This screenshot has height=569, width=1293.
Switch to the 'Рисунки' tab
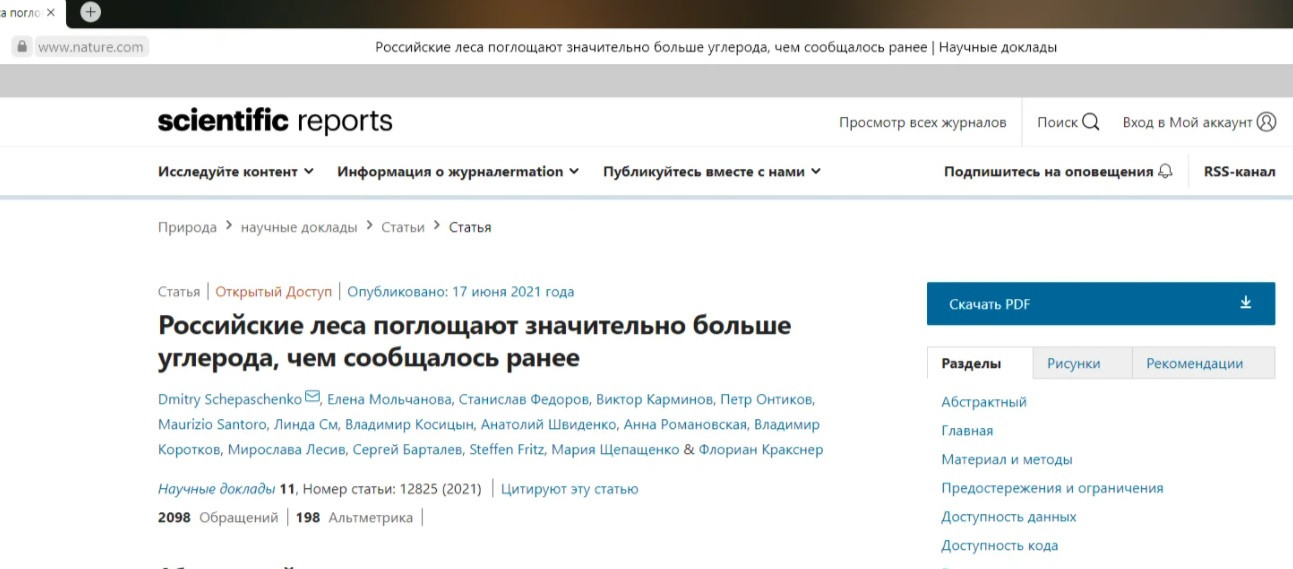tap(1073, 363)
